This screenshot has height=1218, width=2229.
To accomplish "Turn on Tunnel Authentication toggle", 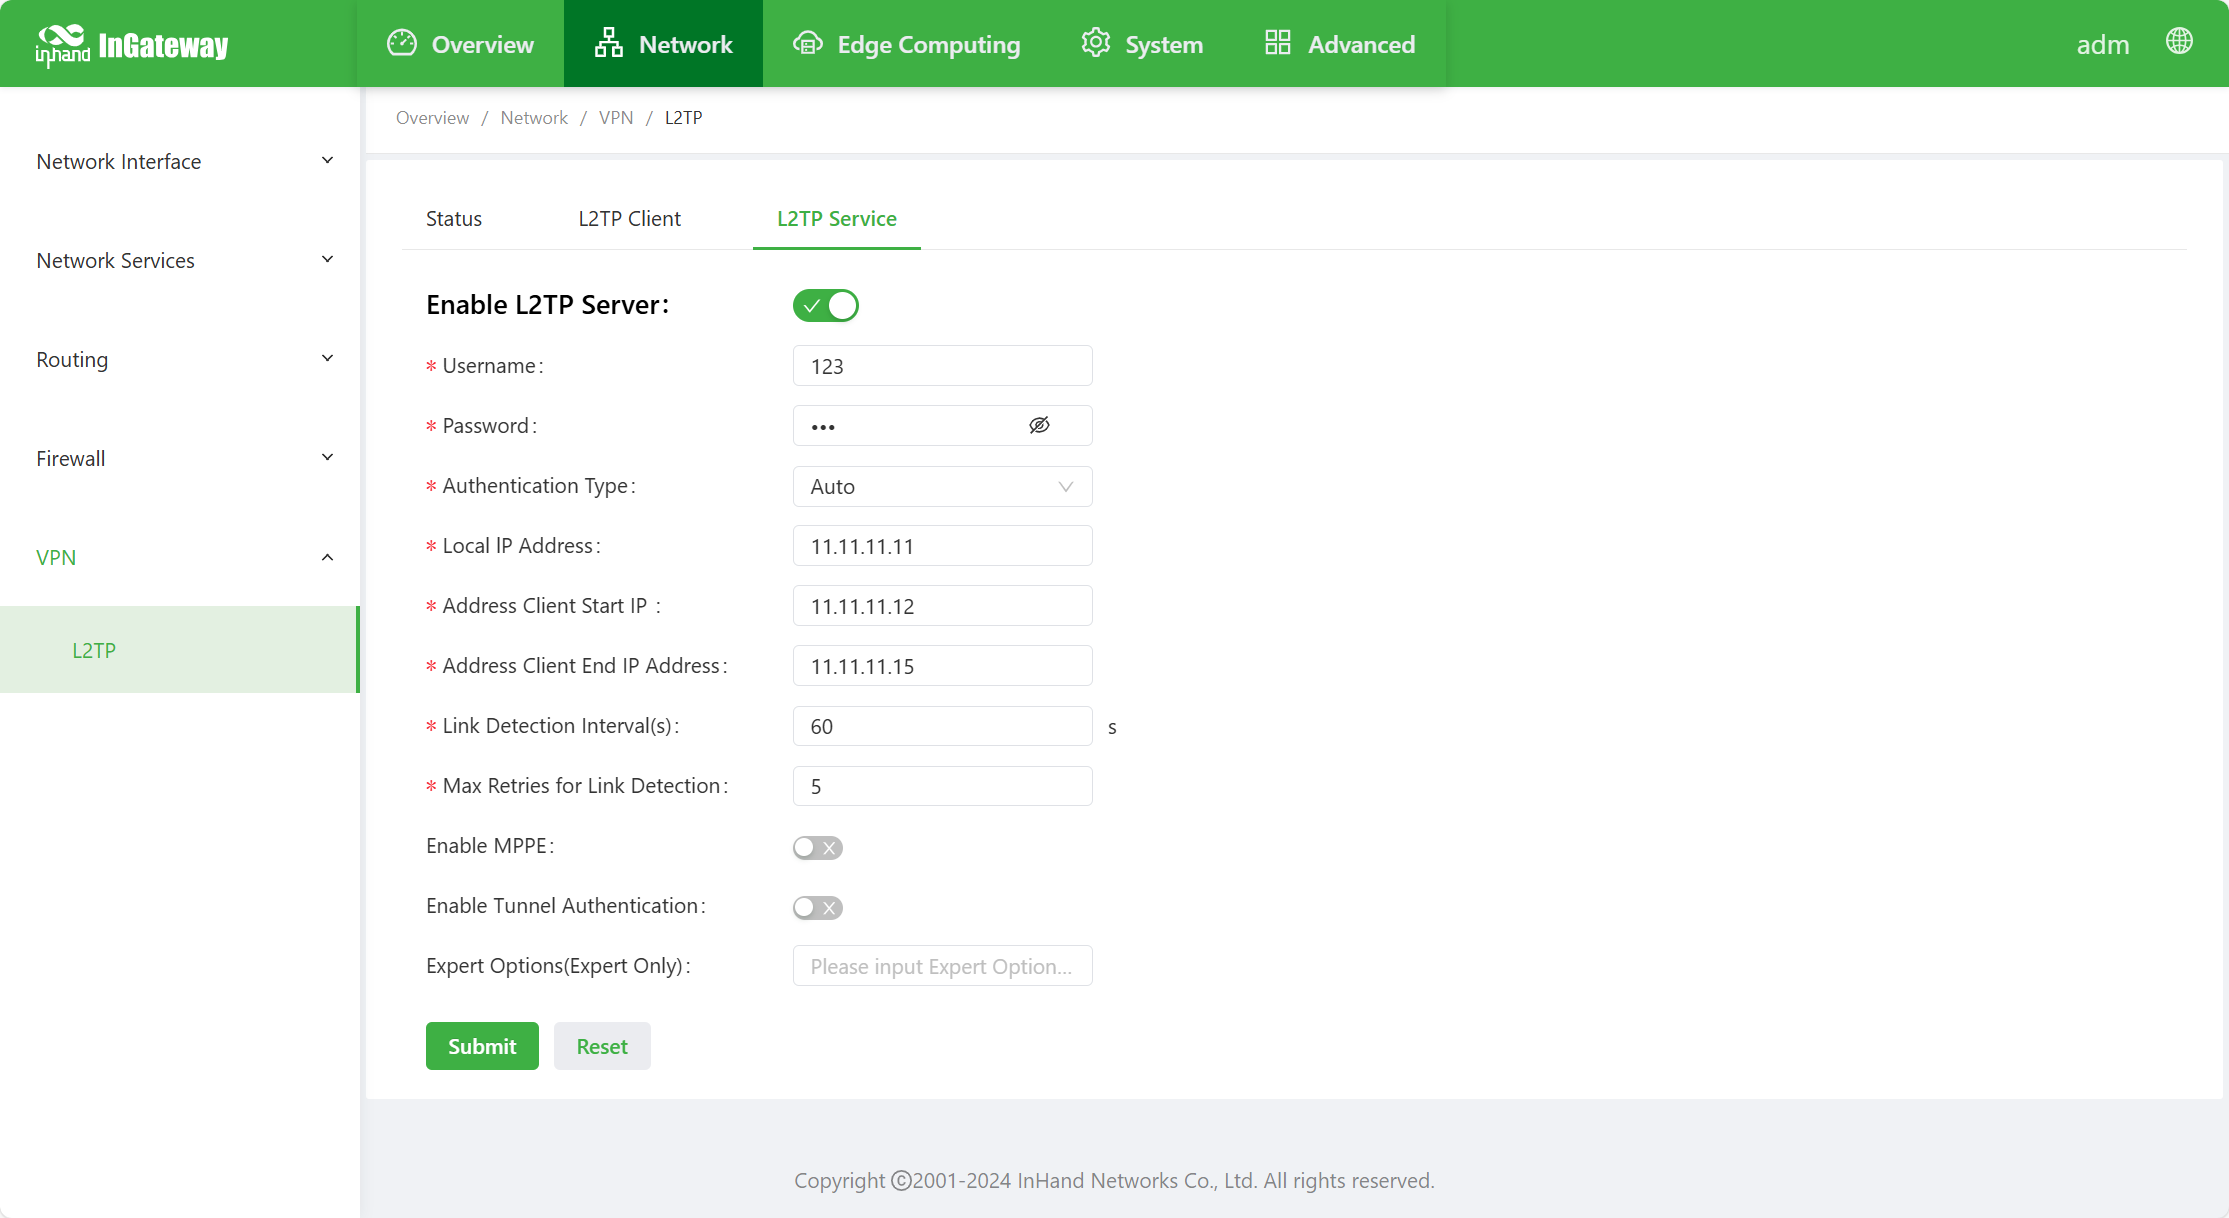I will point(817,908).
